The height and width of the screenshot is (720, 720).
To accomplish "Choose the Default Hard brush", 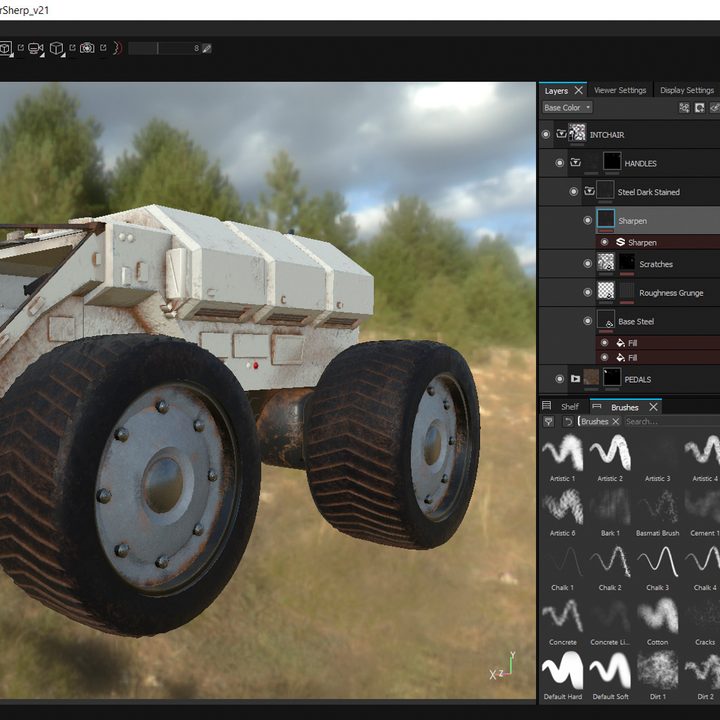I will (x=562, y=675).
